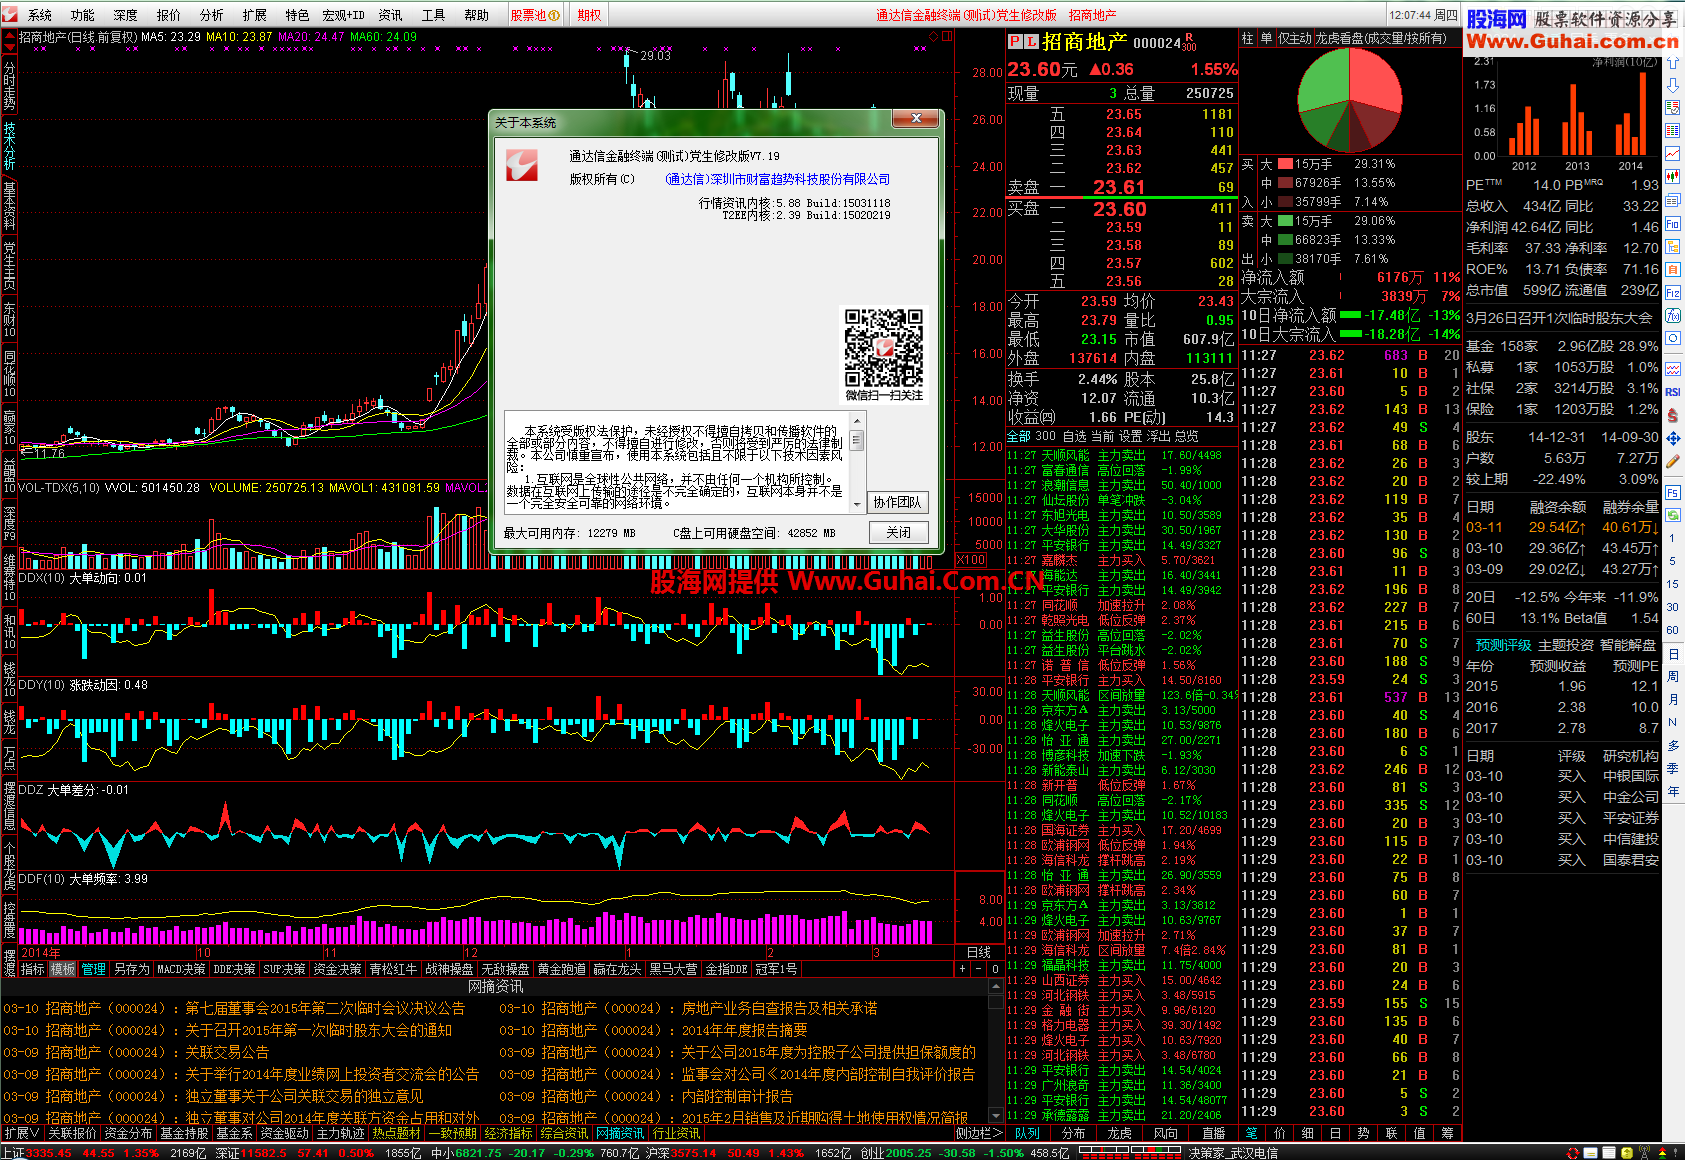Toggle the 单 option in order panel header
The height and width of the screenshot is (1160, 1685).
(1266, 38)
